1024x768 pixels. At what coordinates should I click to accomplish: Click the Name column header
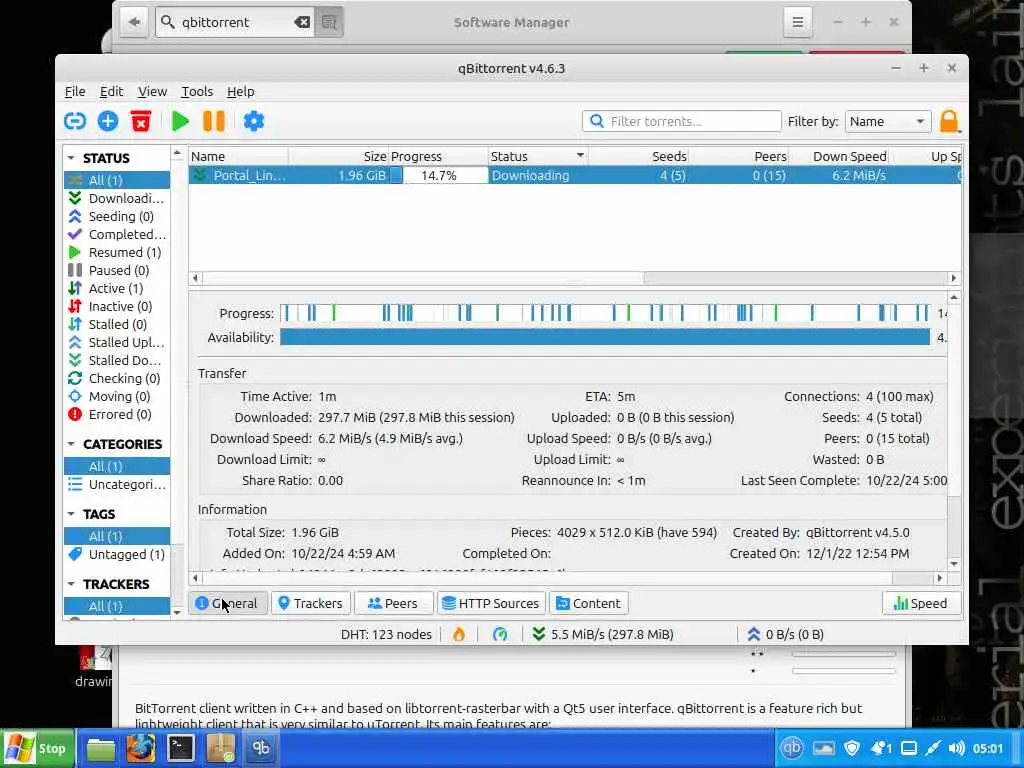(238, 156)
